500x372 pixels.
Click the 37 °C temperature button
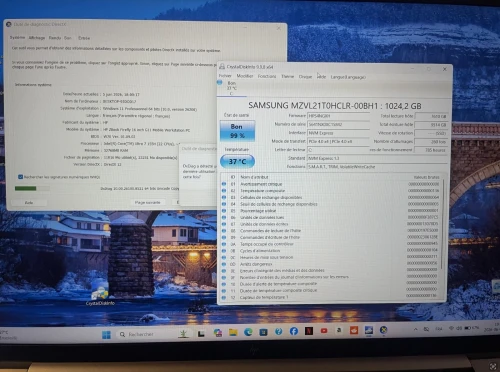click(x=237, y=161)
